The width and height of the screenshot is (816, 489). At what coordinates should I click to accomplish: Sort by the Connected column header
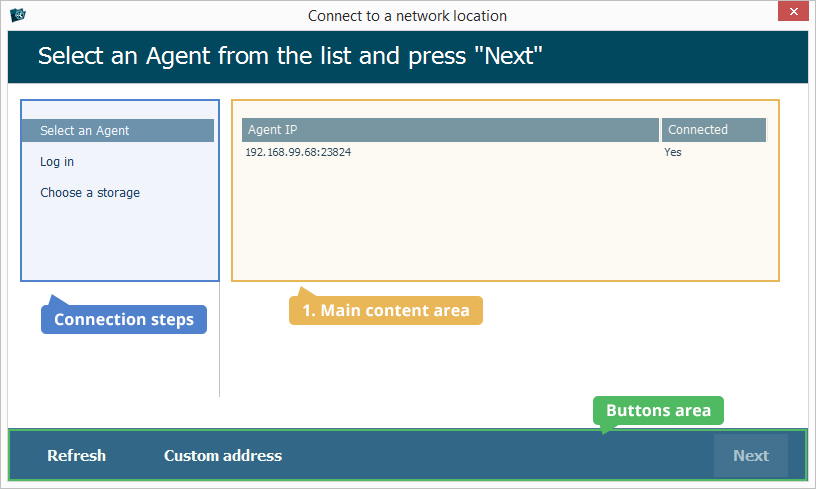click(x=713, y=130)
